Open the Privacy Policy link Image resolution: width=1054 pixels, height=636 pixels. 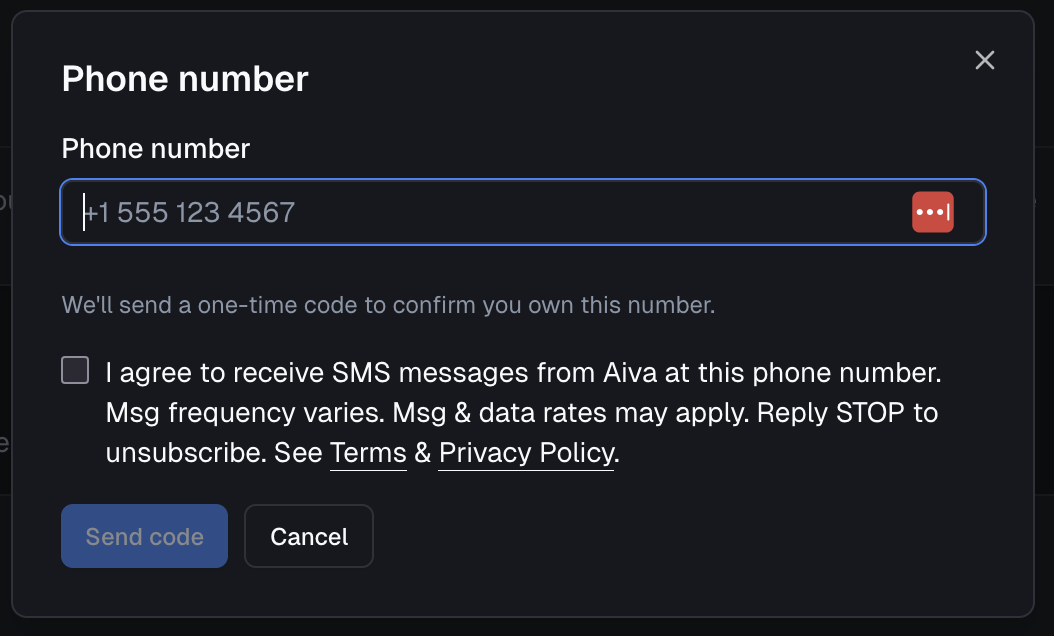[526, 453]
